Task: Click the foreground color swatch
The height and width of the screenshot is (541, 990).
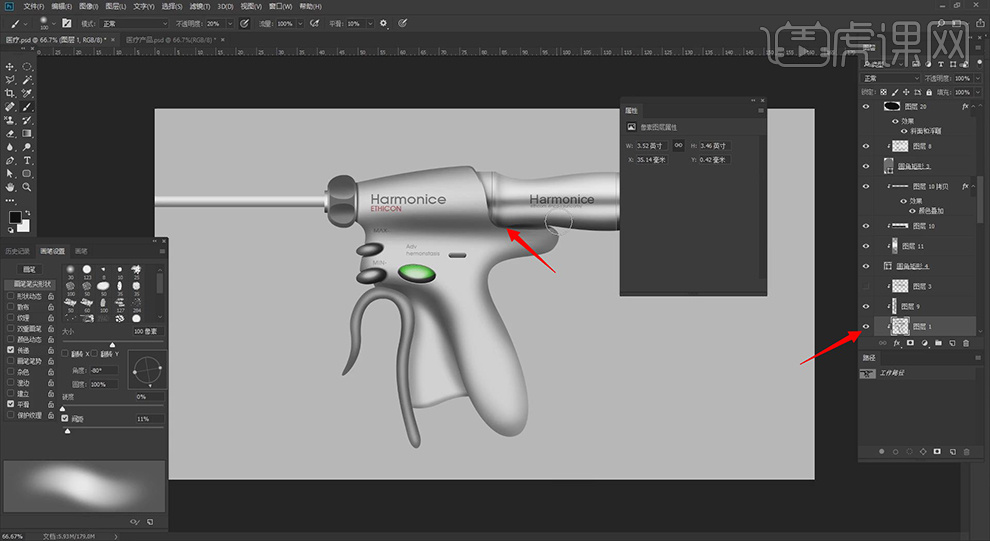Action: pyautogui.click(x=15, y=216)
